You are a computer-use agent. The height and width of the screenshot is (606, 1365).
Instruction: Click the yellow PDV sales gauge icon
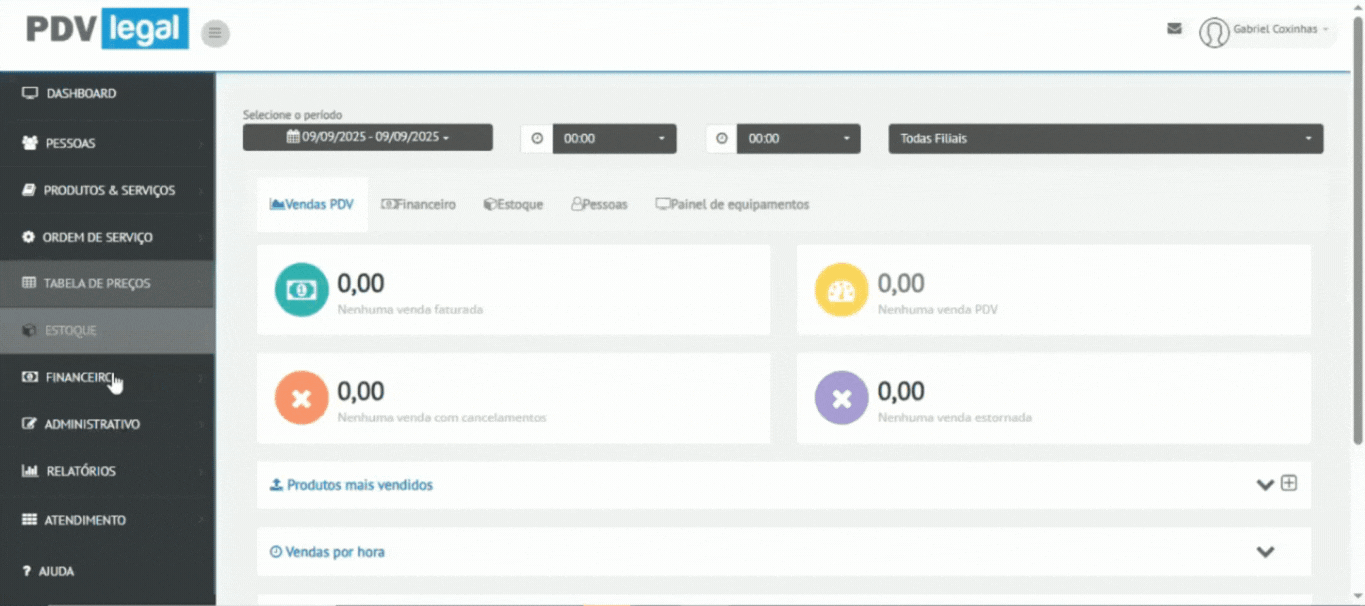pos(841,290)
